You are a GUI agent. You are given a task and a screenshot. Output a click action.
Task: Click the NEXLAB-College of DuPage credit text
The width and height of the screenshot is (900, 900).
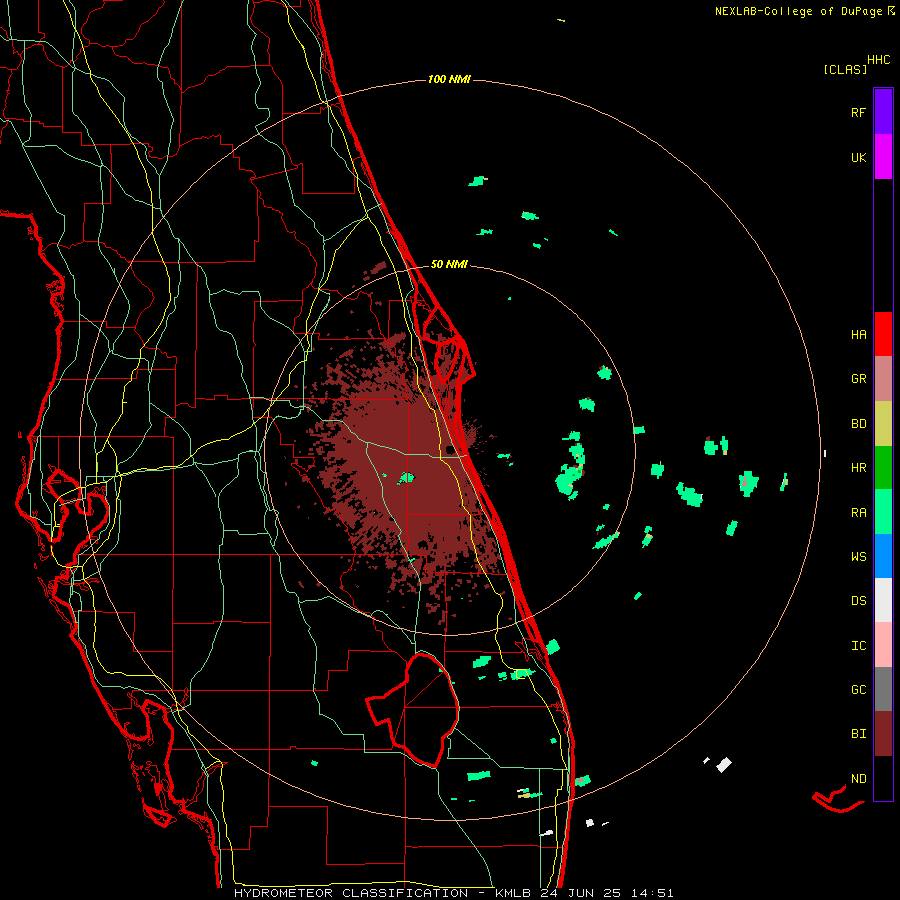pyautogui.click(x=800, y=11)
